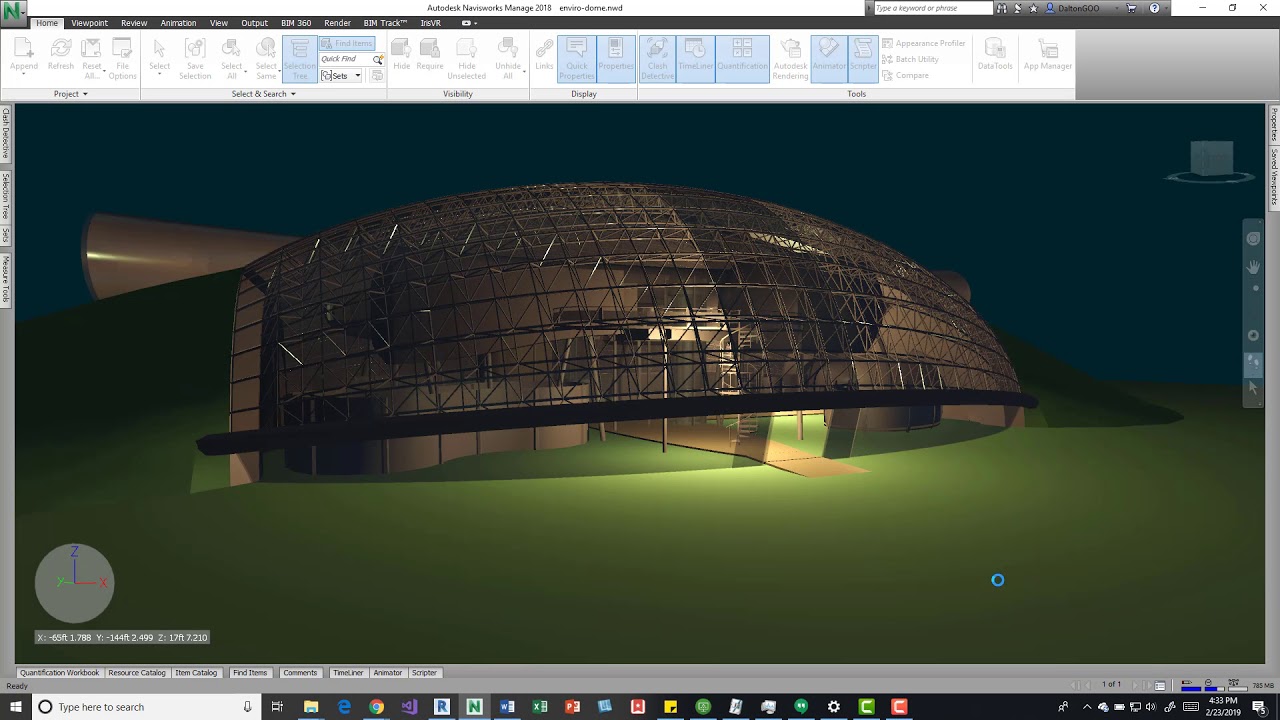The height and width of the screenshot is (720, 1280).
Task: Open the Output ribbon tab
Action: tap(254, 23)
